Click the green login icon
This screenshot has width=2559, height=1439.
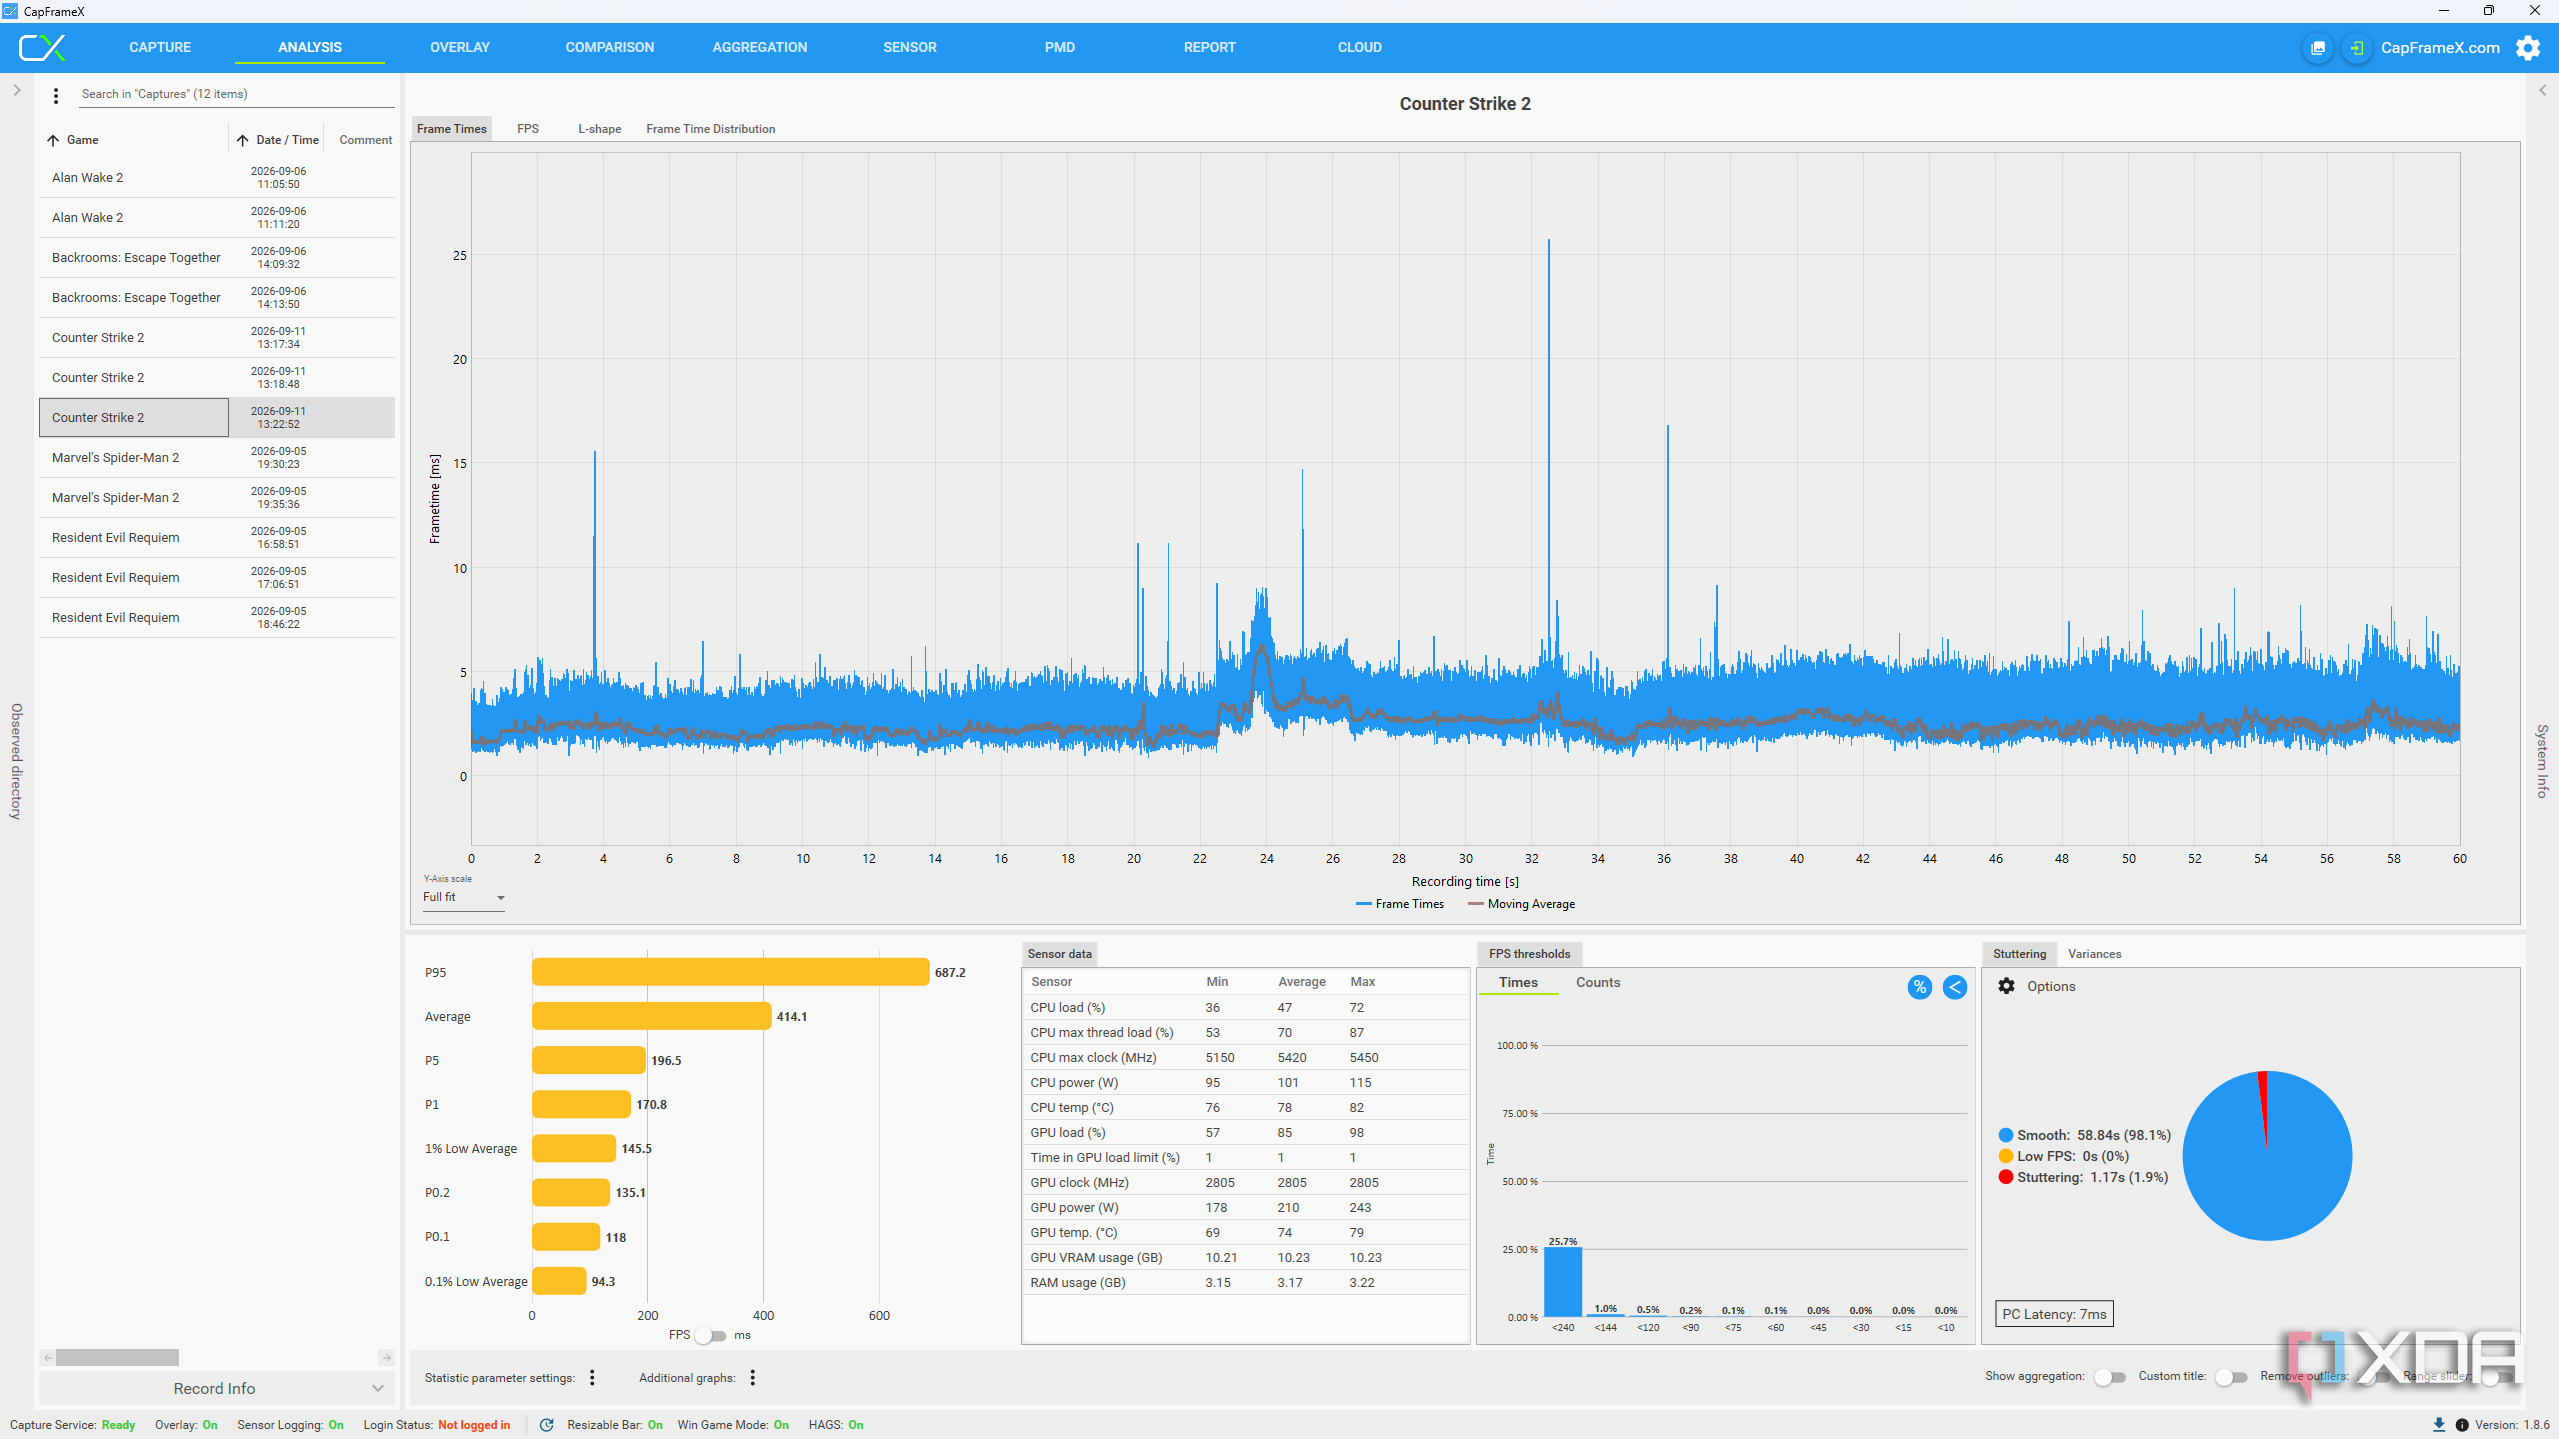pyautogui.click(x=2356, y=48)
